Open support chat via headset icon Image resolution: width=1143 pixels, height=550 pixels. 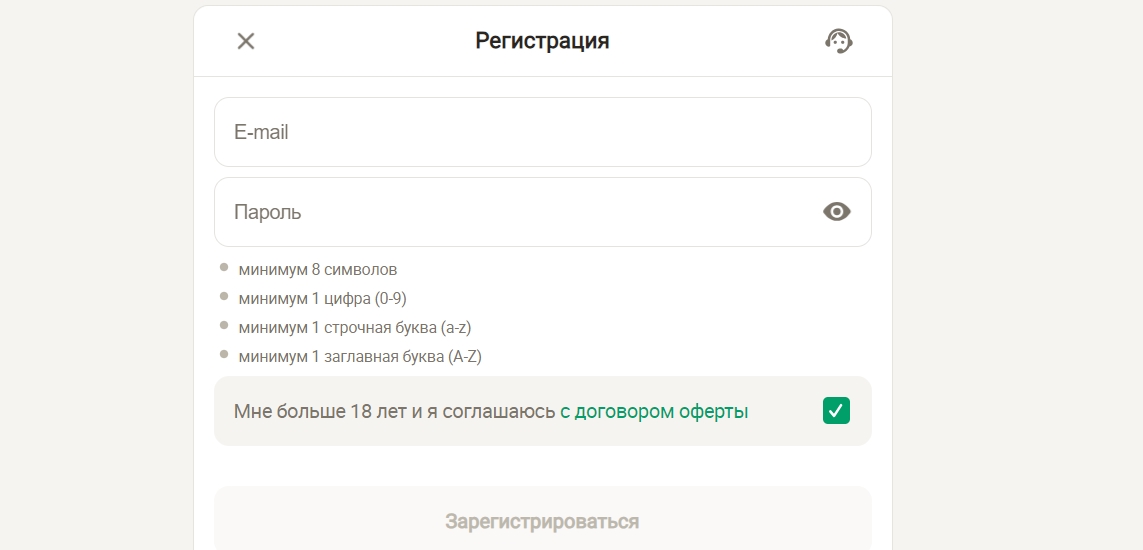(x=839, y=41)
